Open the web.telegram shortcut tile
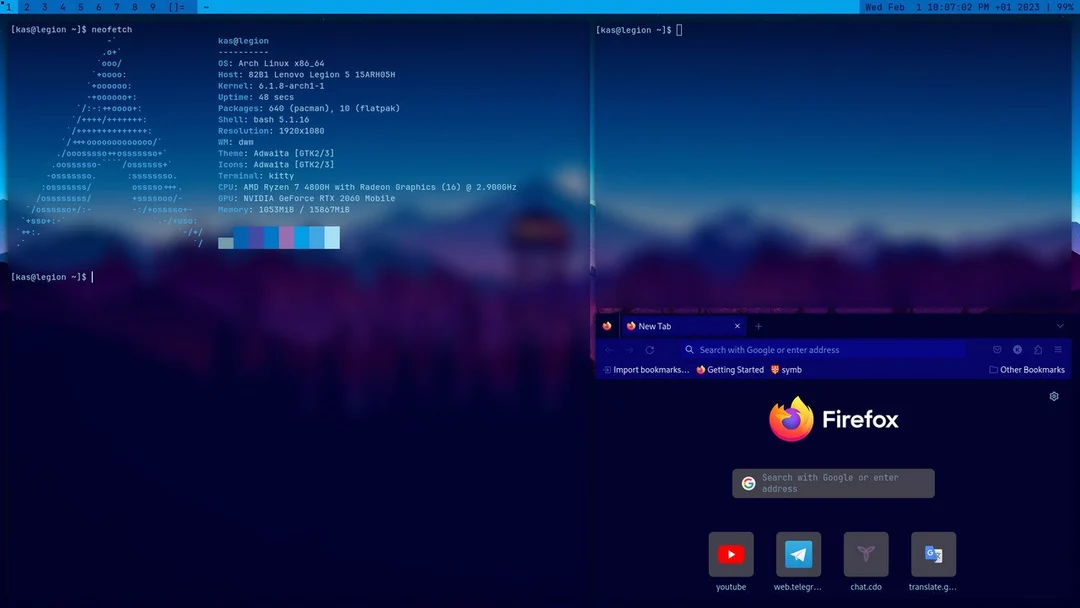The width and height of the screenshot is (1080, 608). pyautogui.click(x=798, y=554)
